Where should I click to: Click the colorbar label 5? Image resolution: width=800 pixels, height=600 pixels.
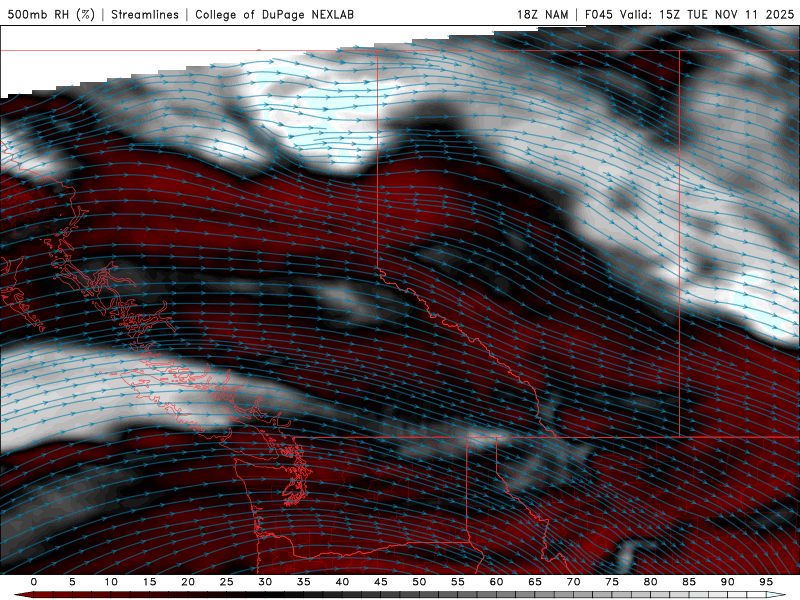tap(72, 582)
